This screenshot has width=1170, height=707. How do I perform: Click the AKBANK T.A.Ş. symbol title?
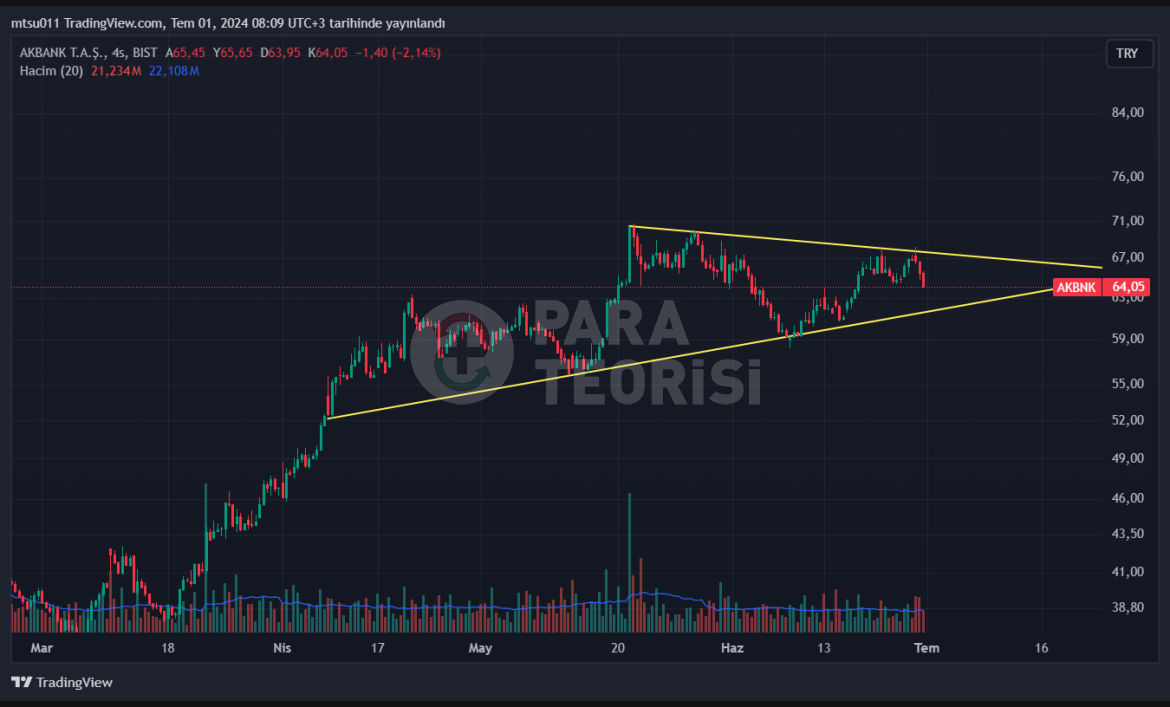pyautogui.click(x=62, y=53)
